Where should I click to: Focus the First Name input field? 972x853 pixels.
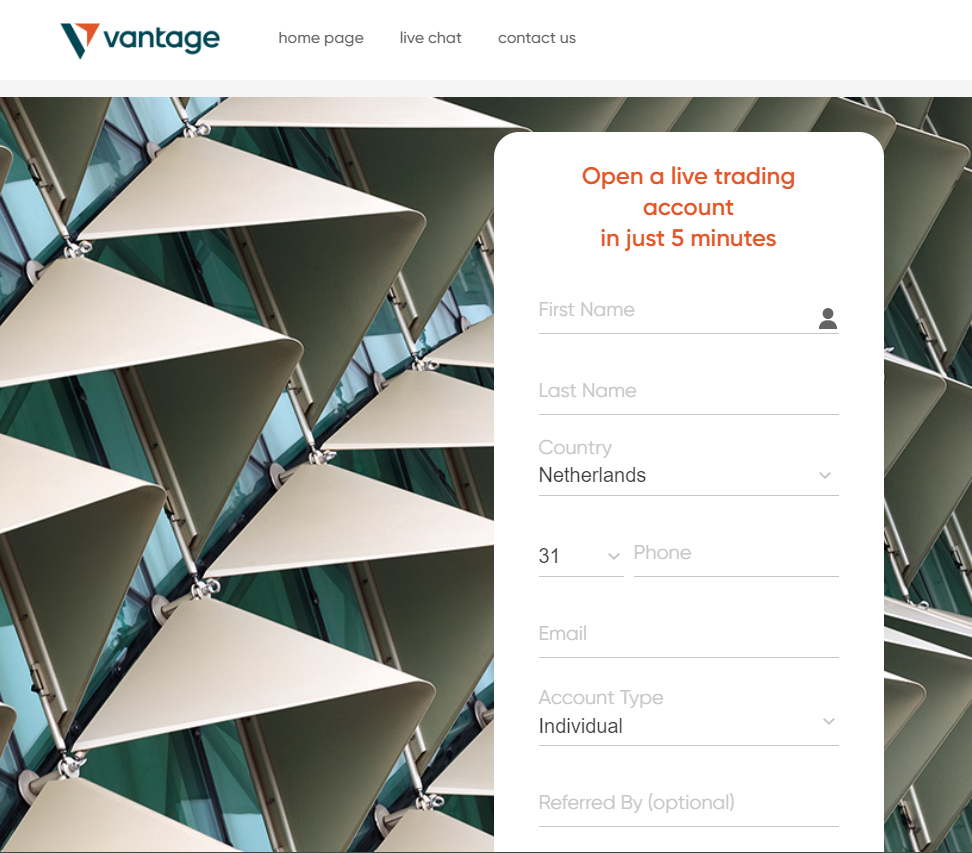[x=676, y=313]
